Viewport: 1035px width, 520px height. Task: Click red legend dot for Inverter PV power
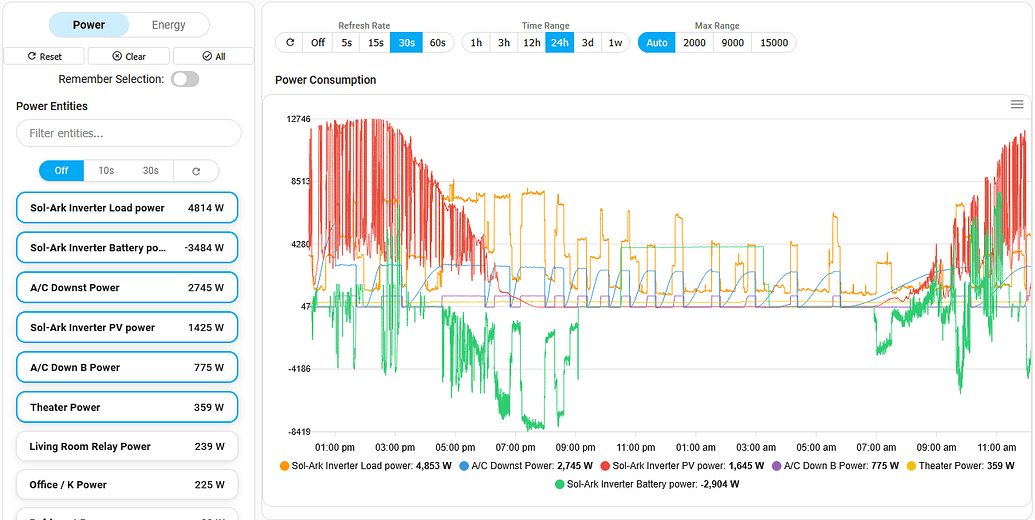tap(605, 466)
